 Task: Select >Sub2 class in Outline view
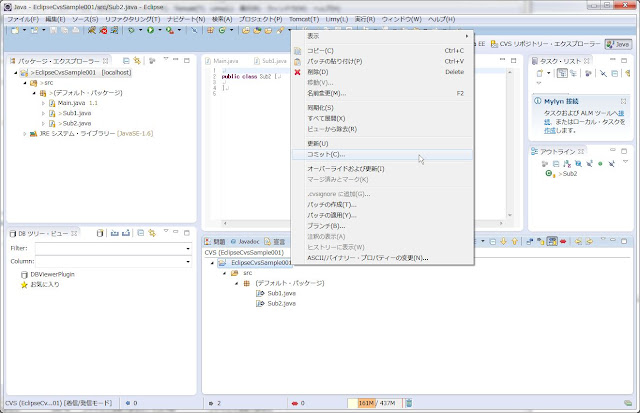coord(562,174)
